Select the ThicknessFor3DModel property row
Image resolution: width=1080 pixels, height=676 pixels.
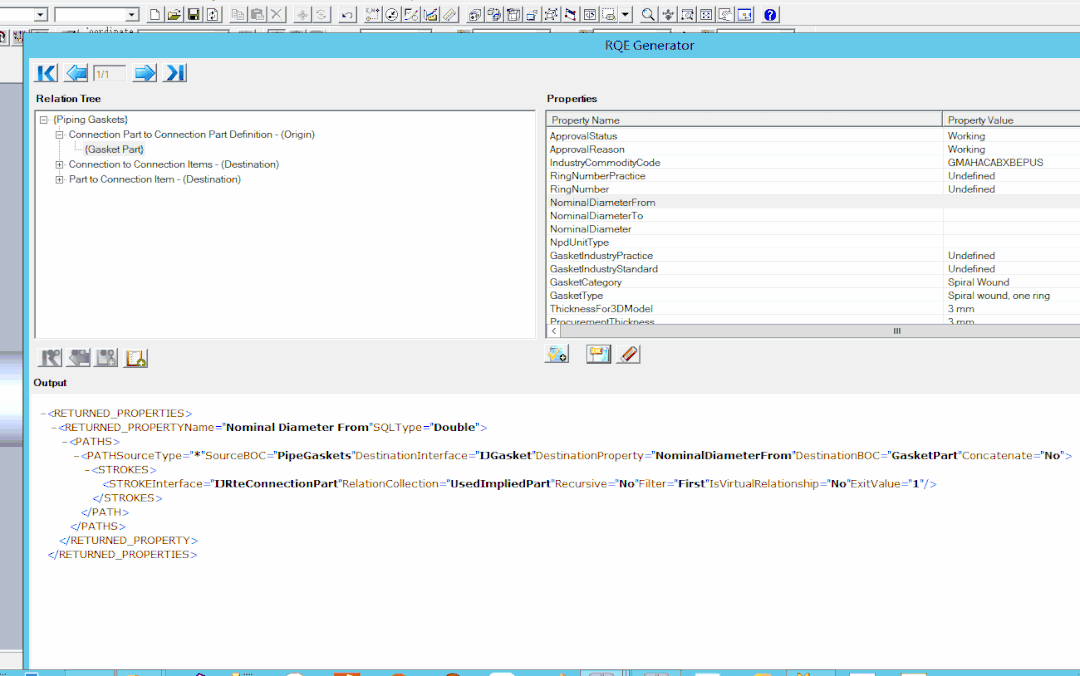[x=813, y=309]
